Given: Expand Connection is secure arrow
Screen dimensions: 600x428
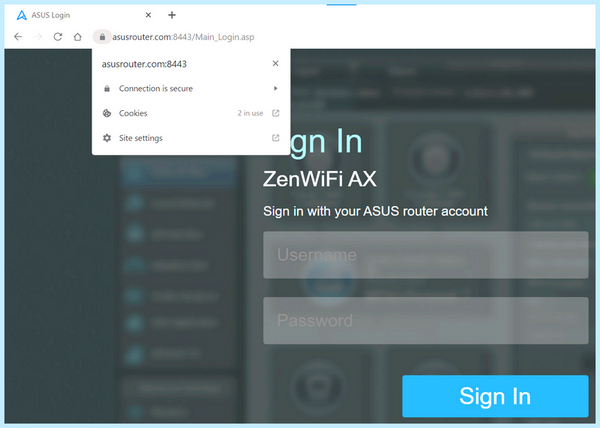Looking at the screenshot, I should point(276,88).
